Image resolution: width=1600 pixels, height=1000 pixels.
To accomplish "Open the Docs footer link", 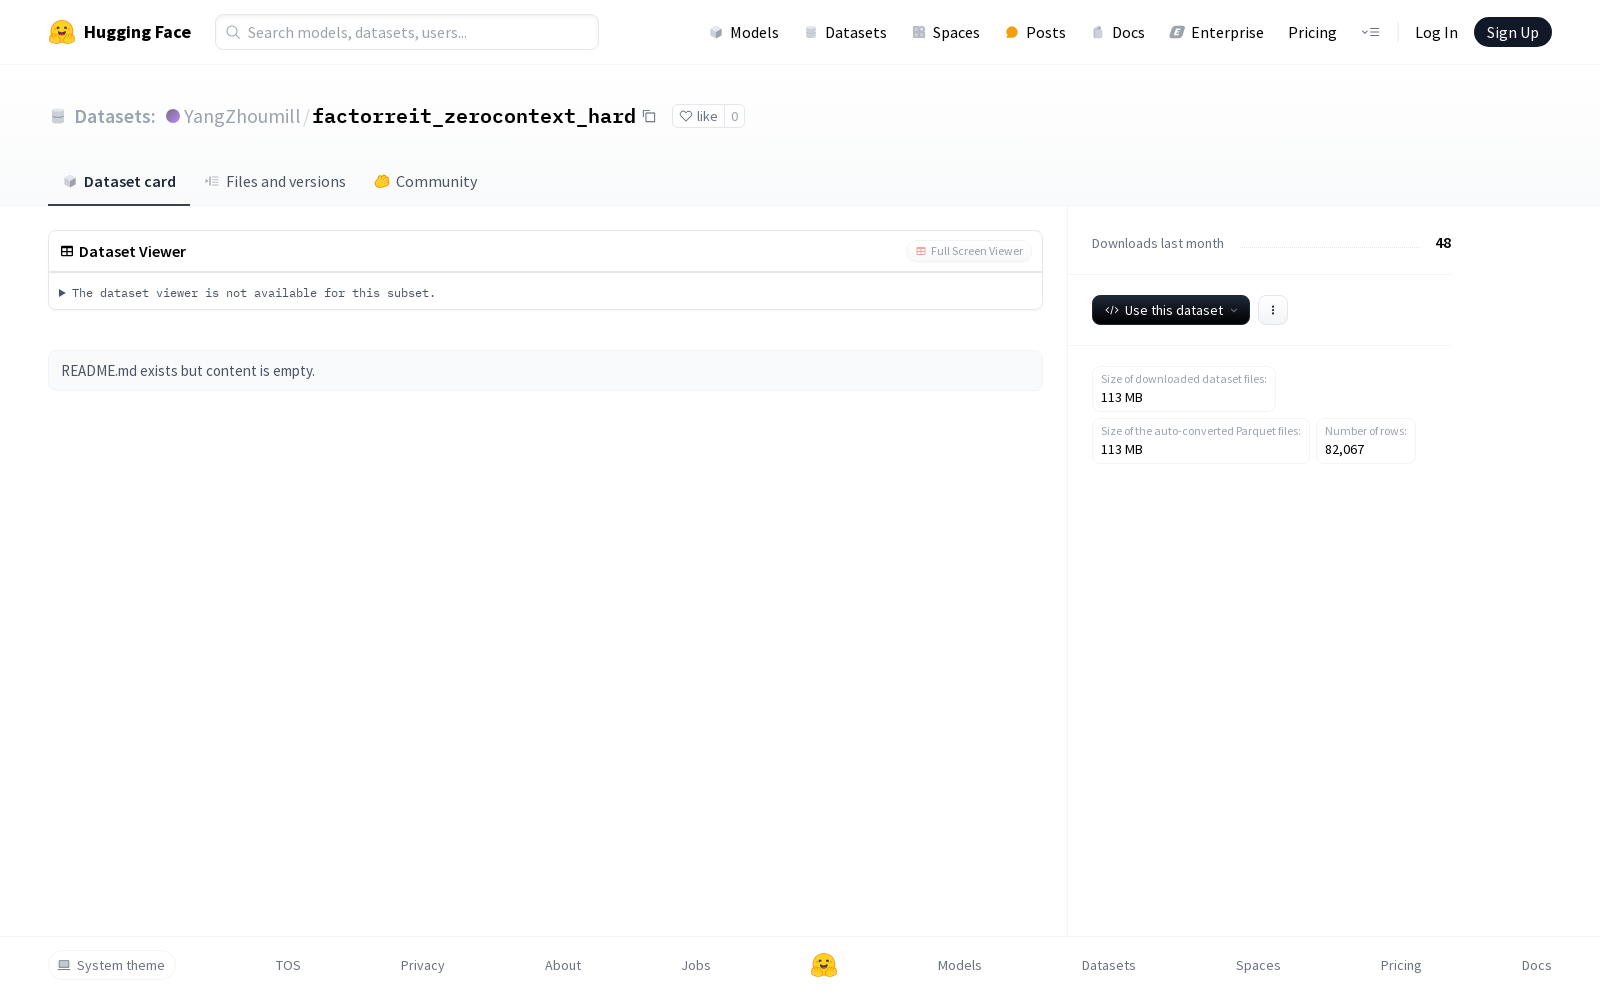I will (1536, 965).
